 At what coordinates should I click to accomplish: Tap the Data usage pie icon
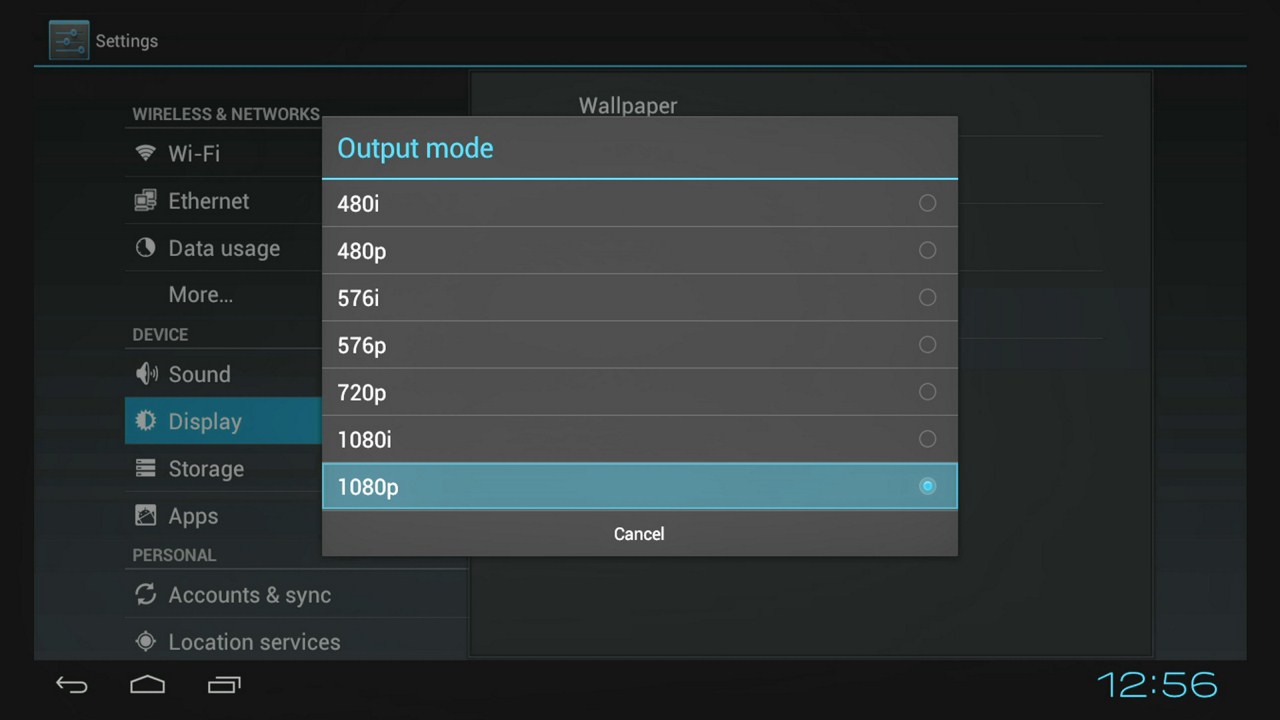coord(146,248)
